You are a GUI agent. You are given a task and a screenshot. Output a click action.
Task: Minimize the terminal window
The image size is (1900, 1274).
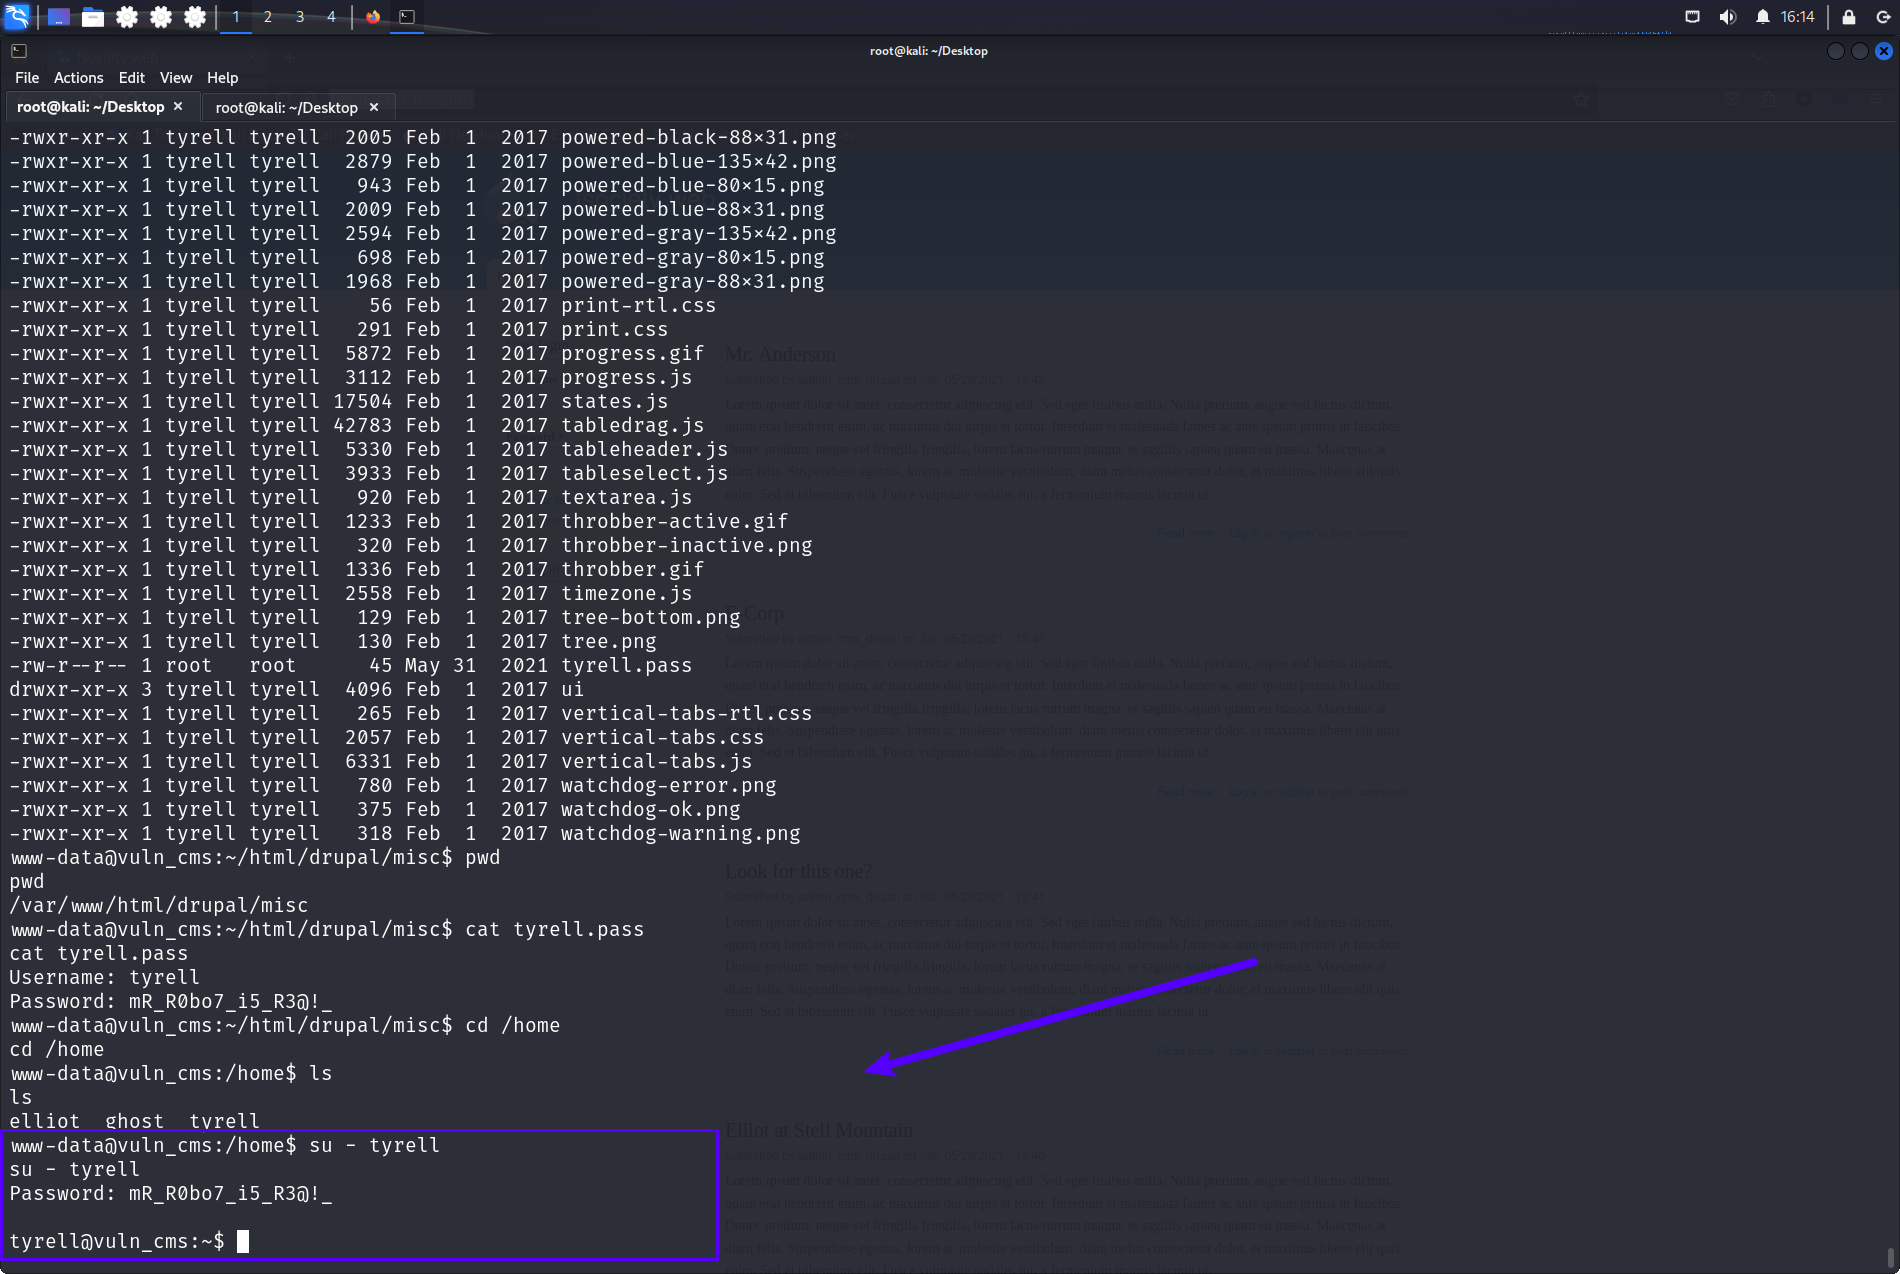pos(1835,51)
